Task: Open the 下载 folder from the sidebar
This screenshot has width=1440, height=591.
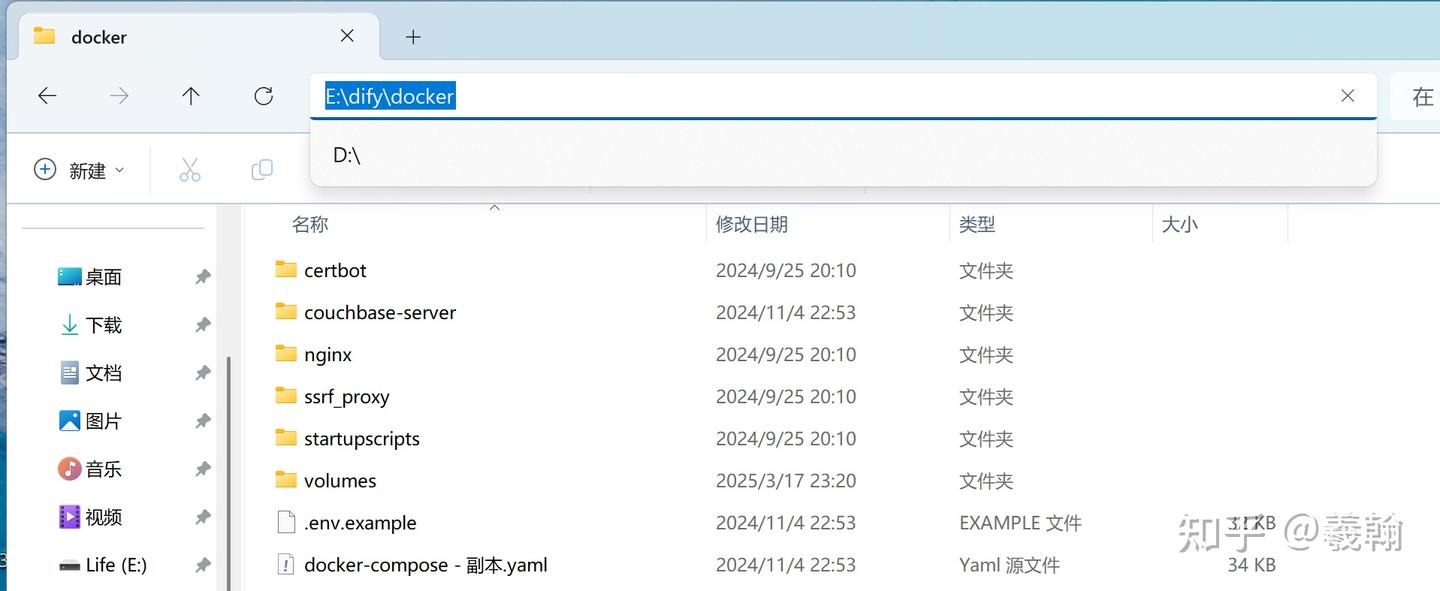Action: [105, 324]
